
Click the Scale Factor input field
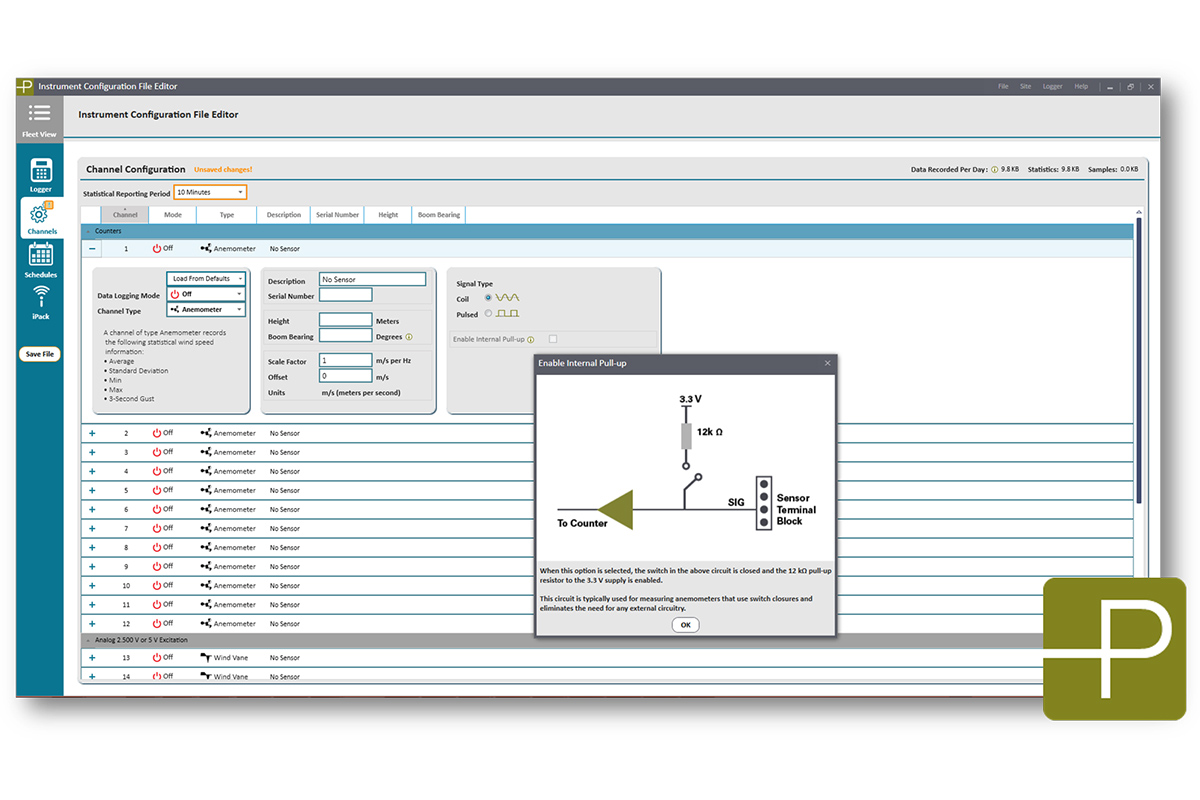pos(345,360)
